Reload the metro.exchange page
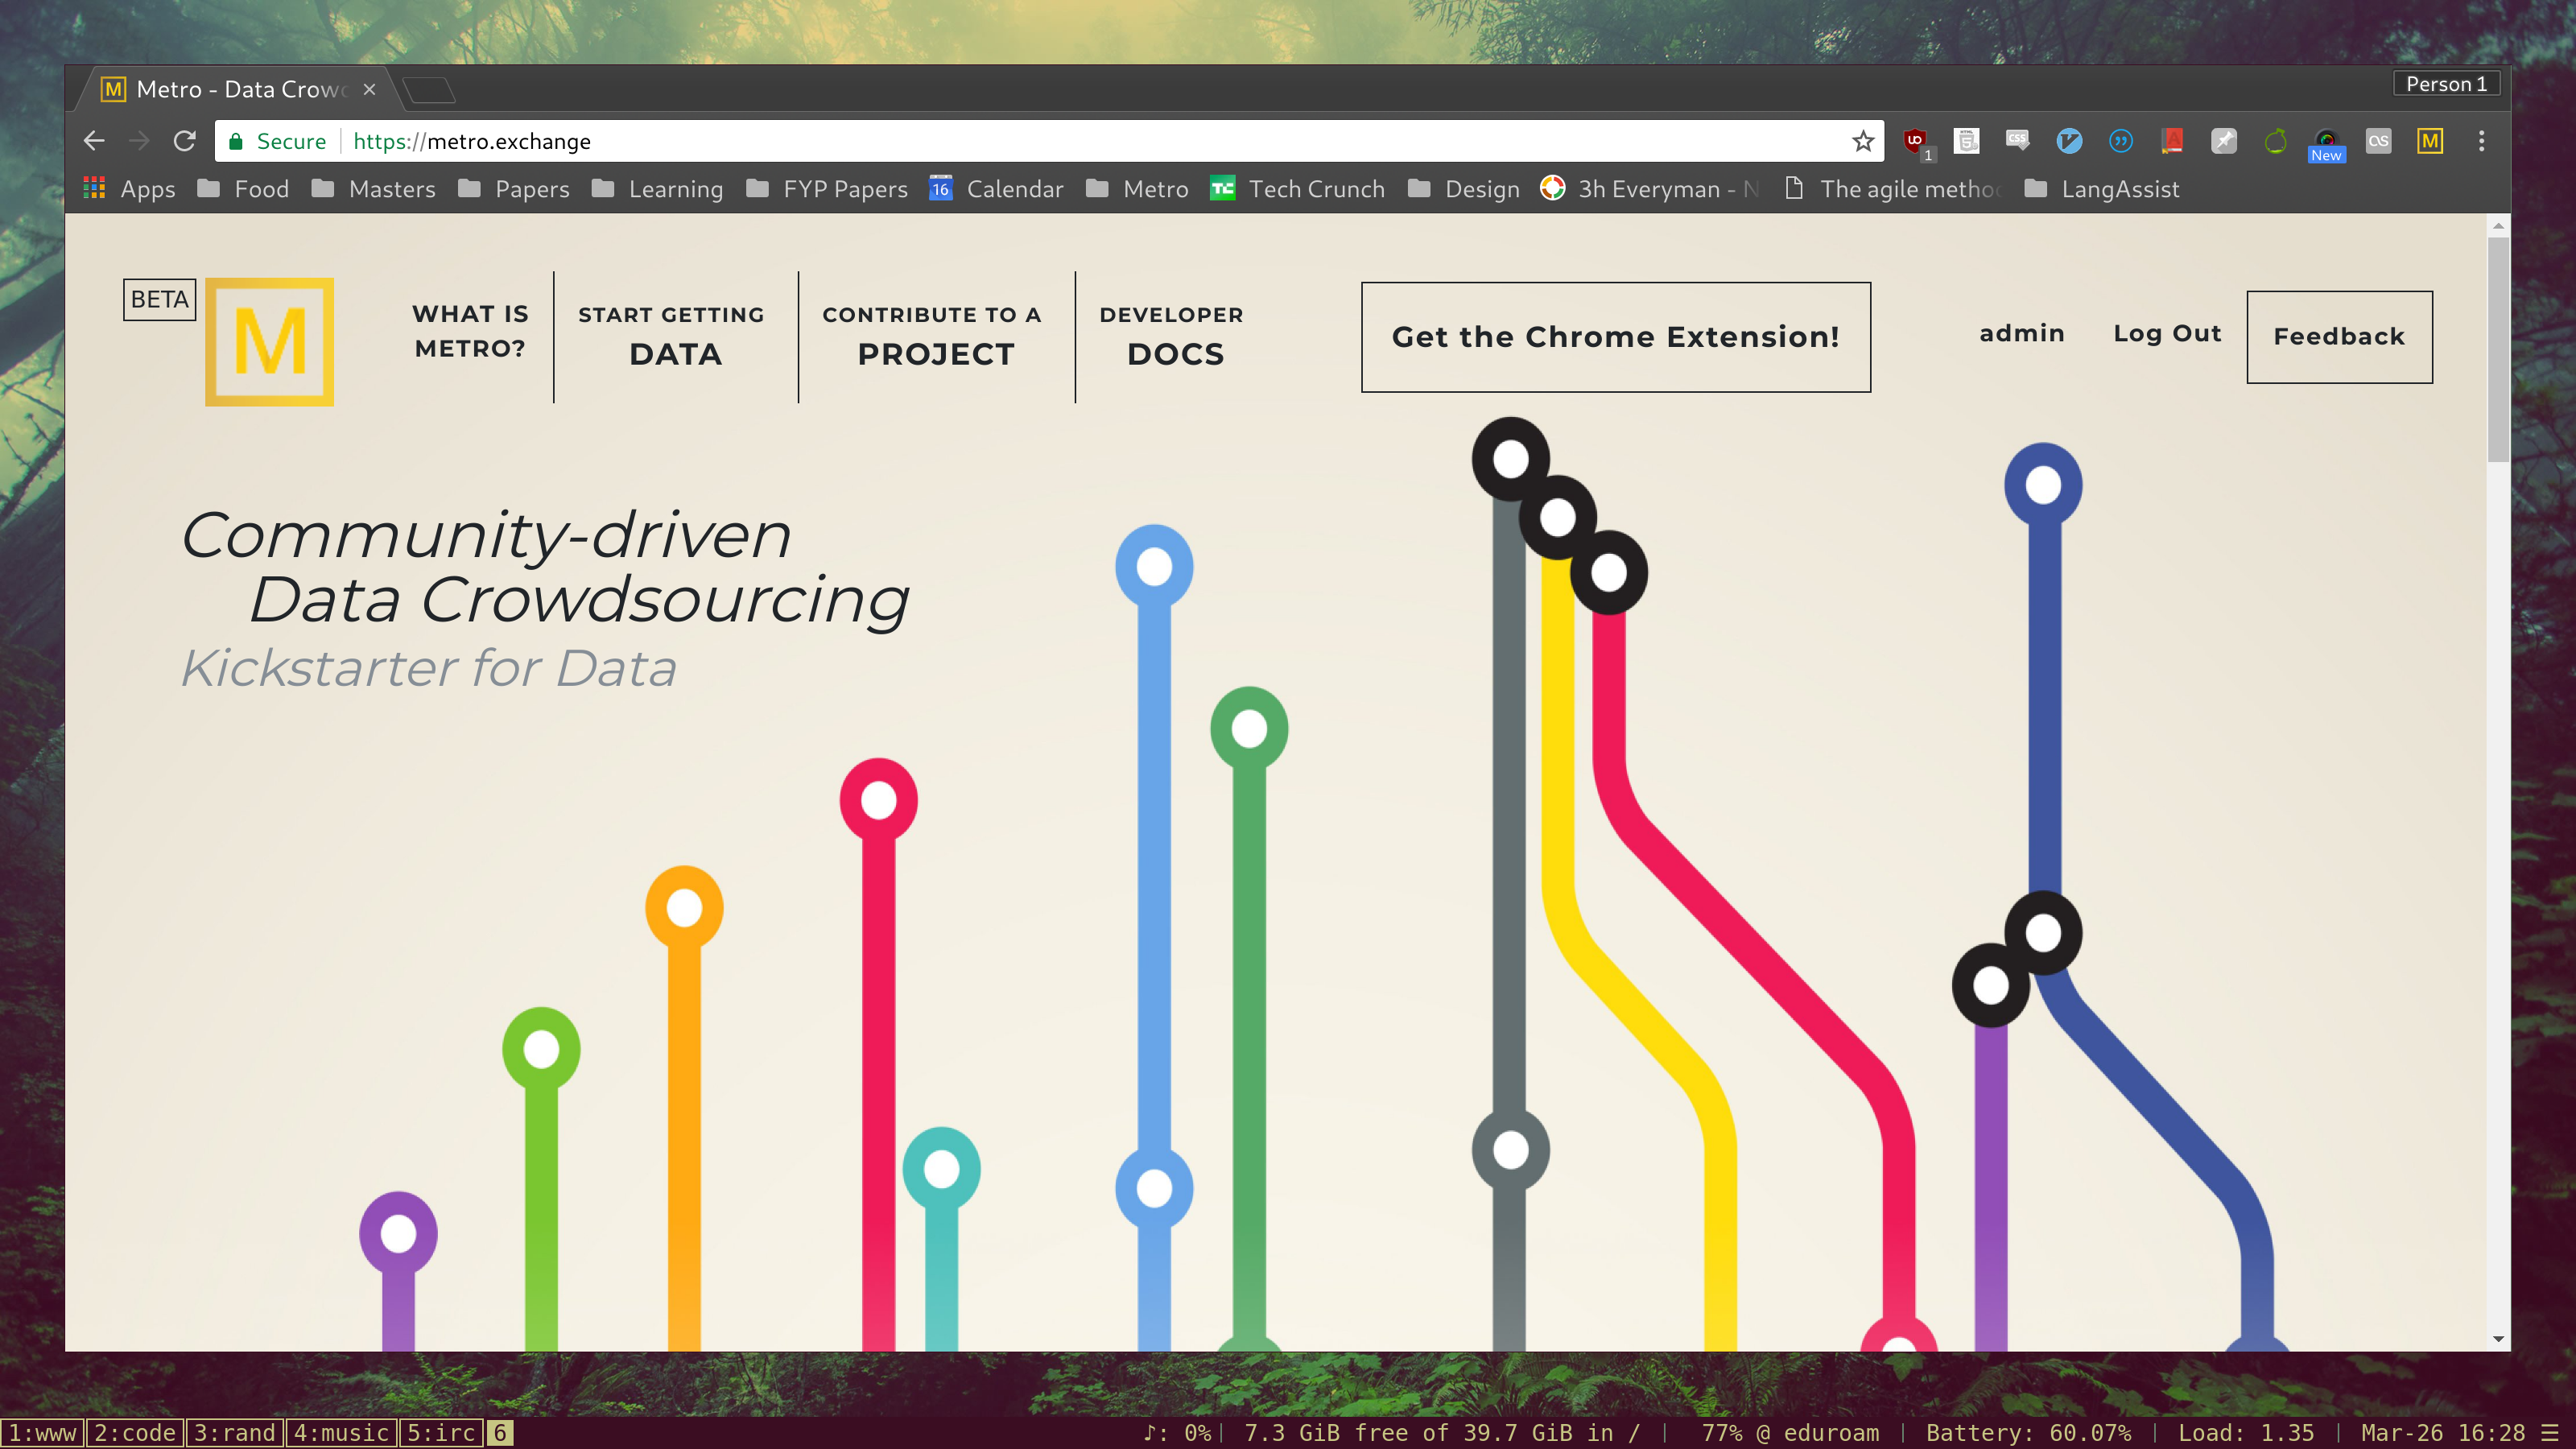 (184, 141)
